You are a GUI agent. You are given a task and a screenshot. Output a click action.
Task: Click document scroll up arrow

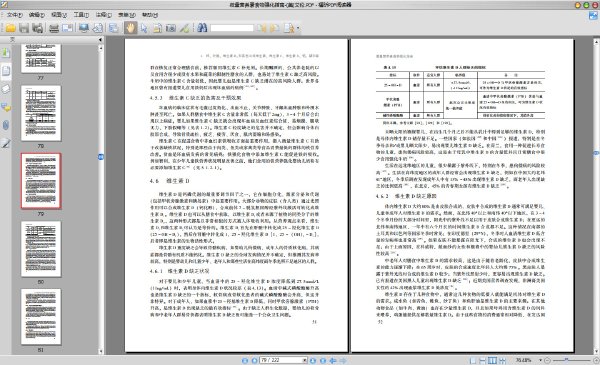pyautogui.click(x=596, y=41)
